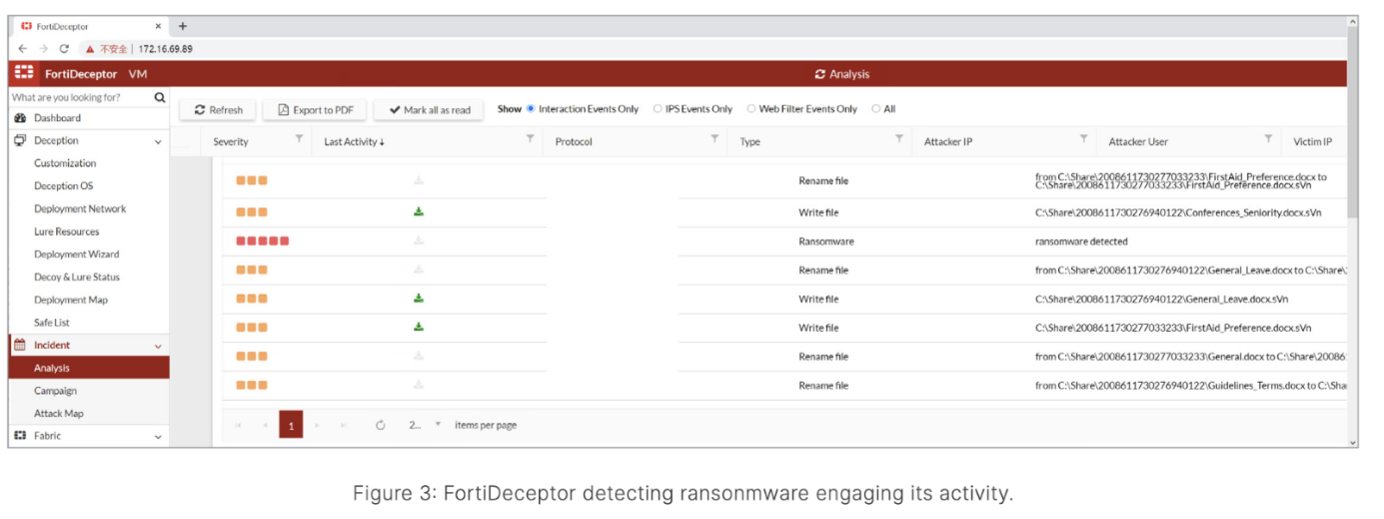Click the search magnifier icon in the sidebar
Screen dimensions: 1384x519
click(x=160, y=98)
